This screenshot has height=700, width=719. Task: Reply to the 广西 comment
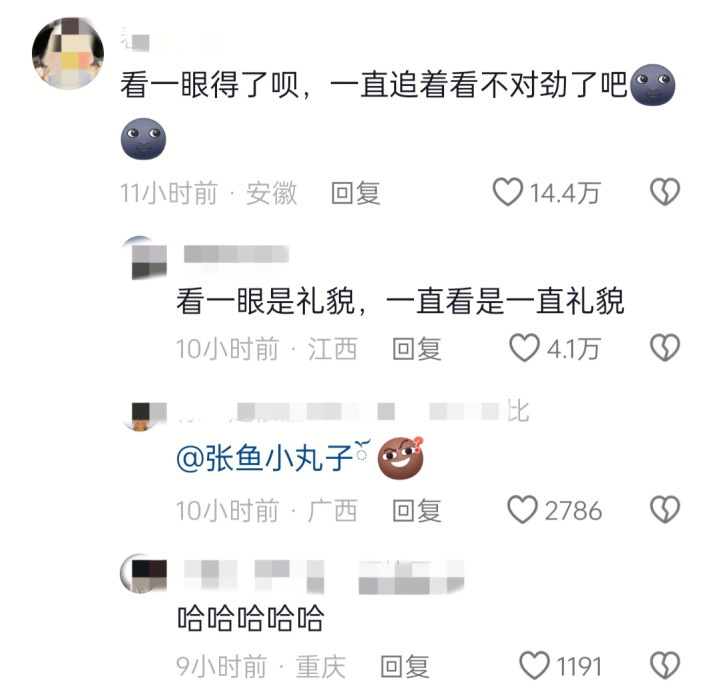tap(417, 510)
